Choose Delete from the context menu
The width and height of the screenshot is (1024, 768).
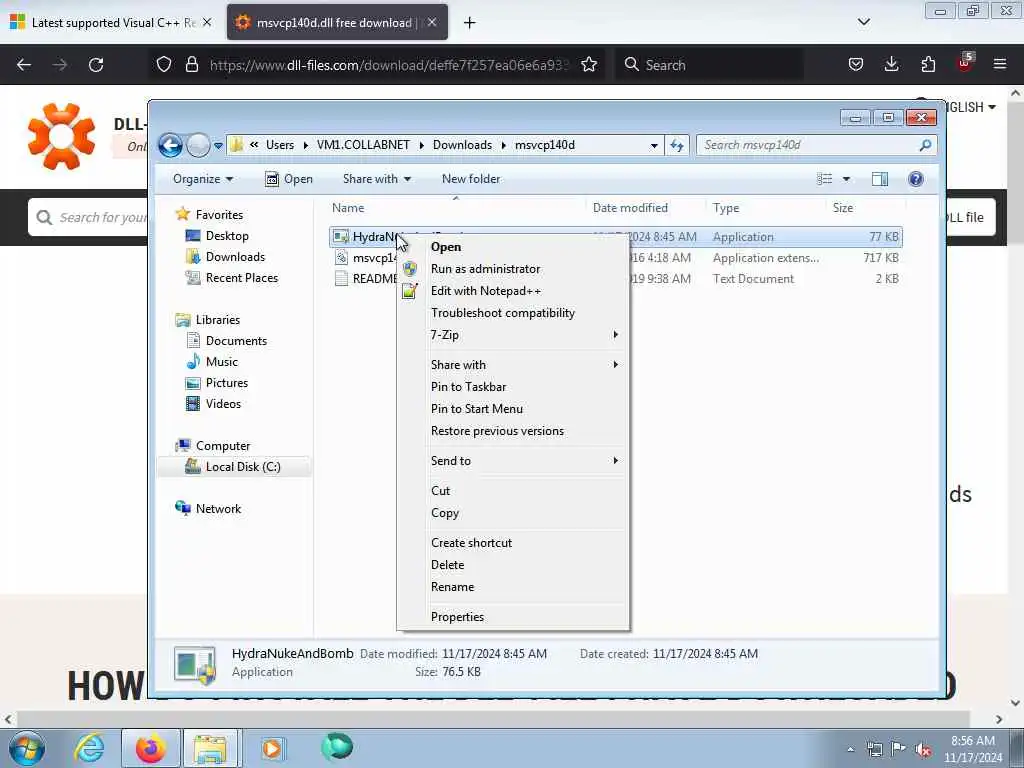pos(513,566)
